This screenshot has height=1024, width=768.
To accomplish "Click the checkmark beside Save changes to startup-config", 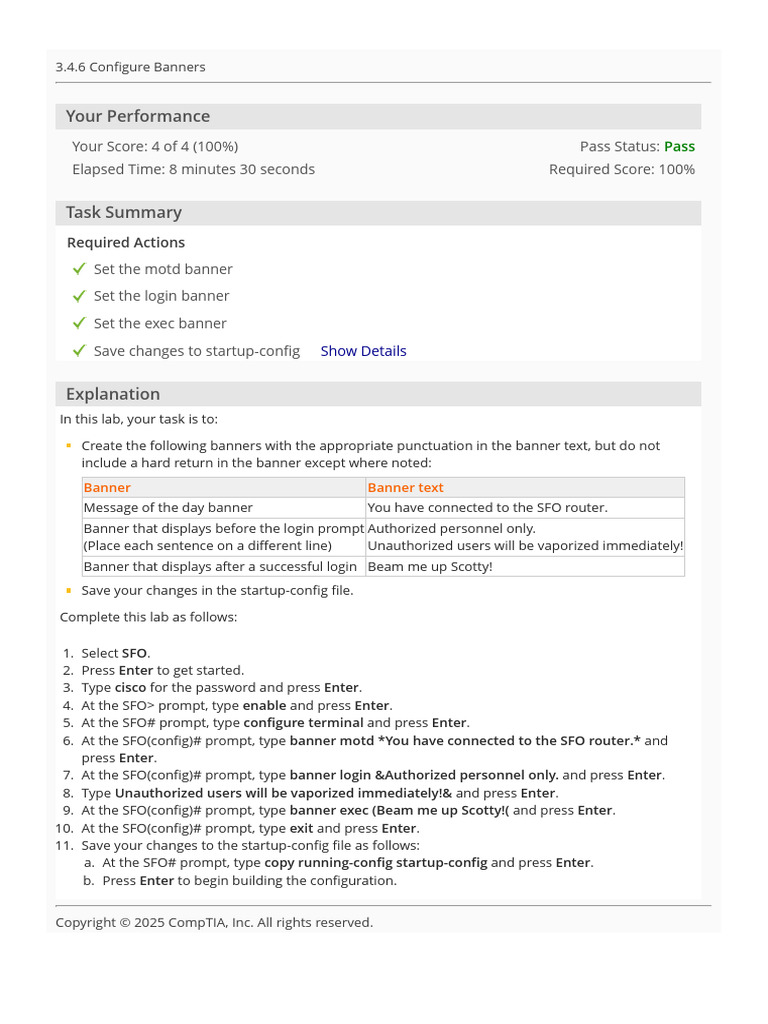I will tap(79, 351).
